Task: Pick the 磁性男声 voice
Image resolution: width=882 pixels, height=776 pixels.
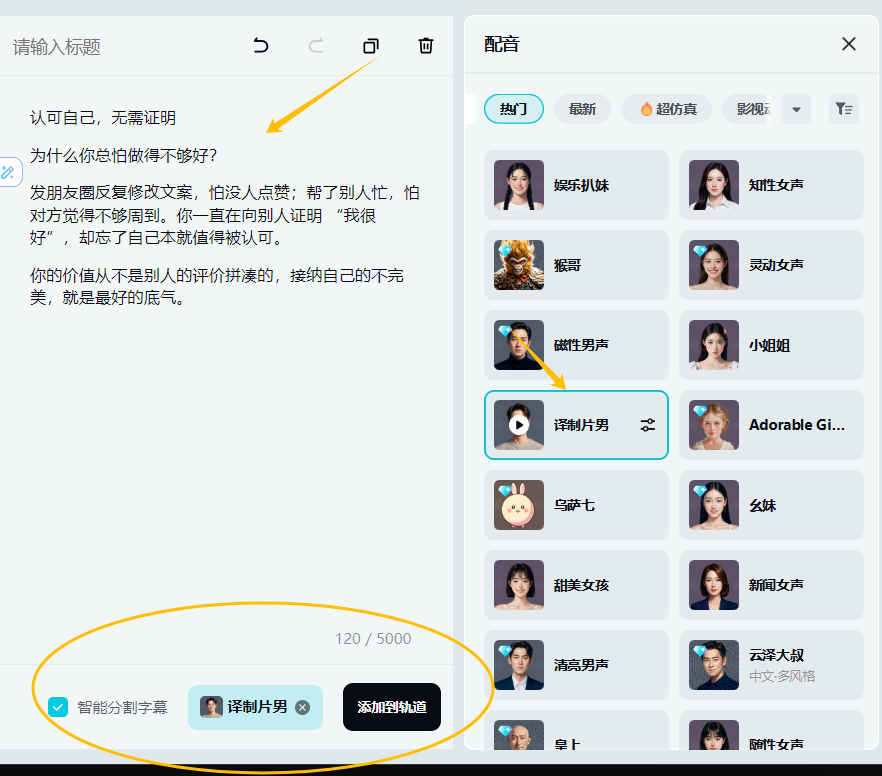Action: [x=576, y=345]
